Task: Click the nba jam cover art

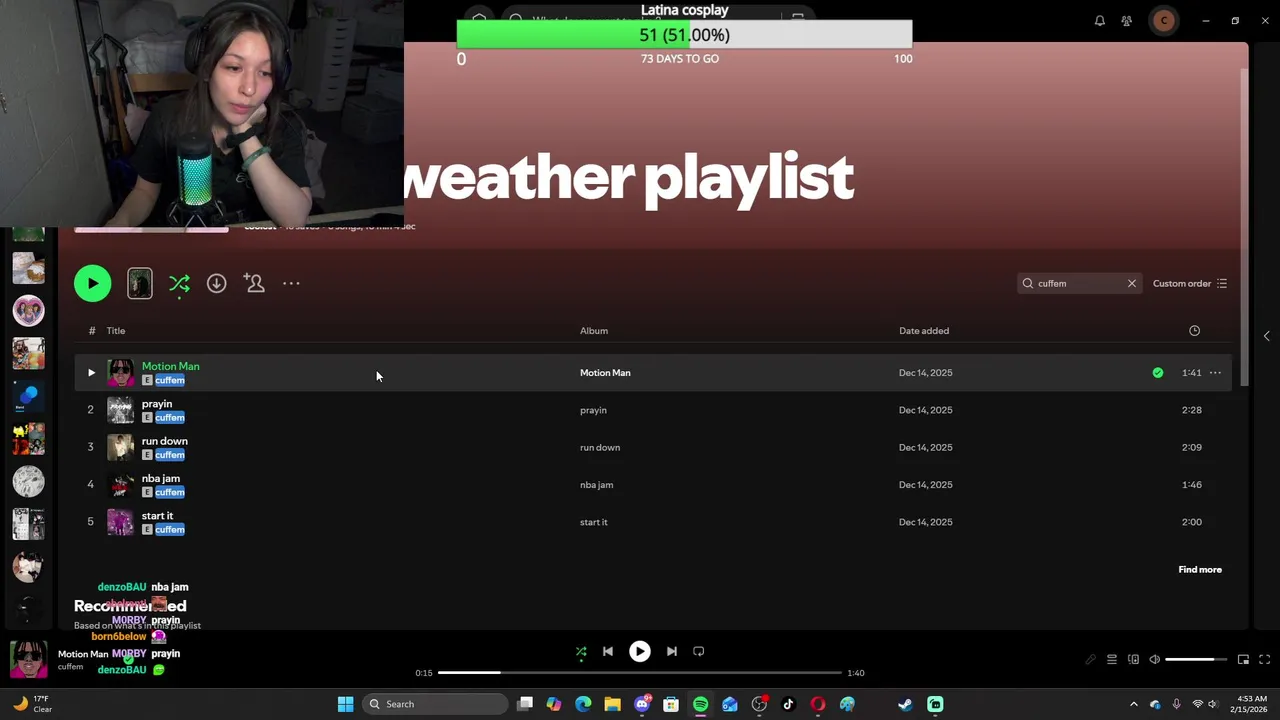Action: [x=120, y=485]
